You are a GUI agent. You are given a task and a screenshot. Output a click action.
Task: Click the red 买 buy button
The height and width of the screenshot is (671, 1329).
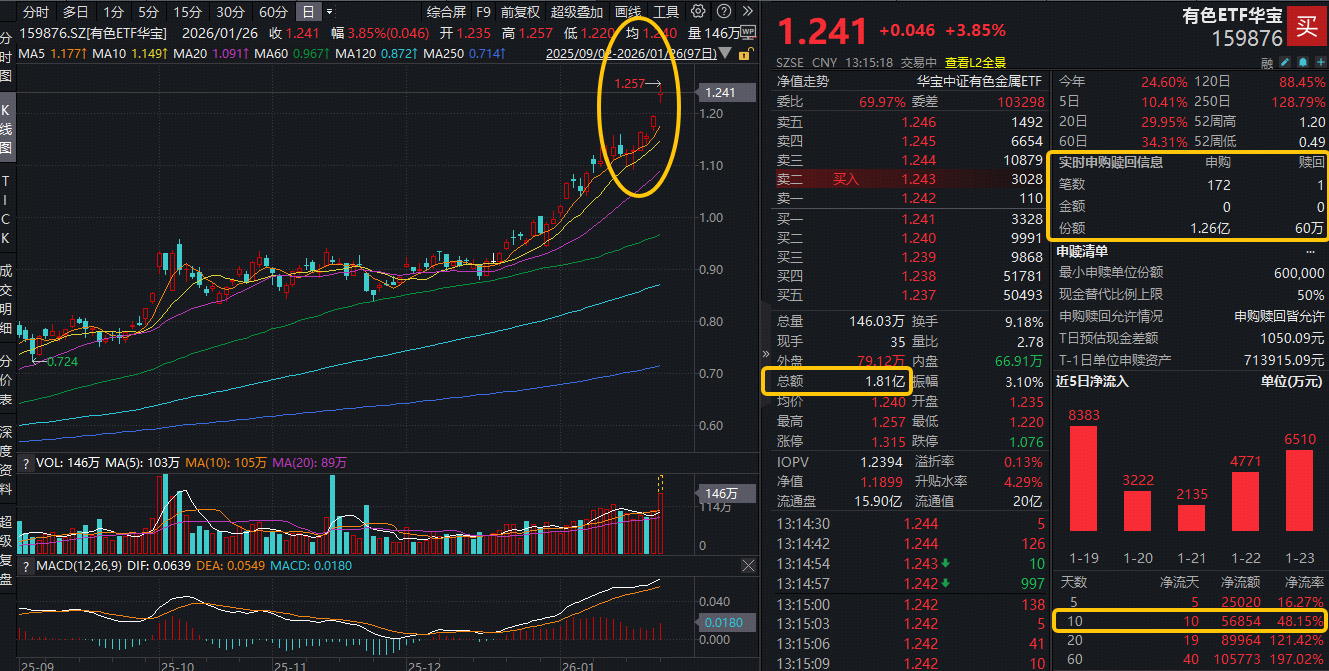[x=1307, y=27]
